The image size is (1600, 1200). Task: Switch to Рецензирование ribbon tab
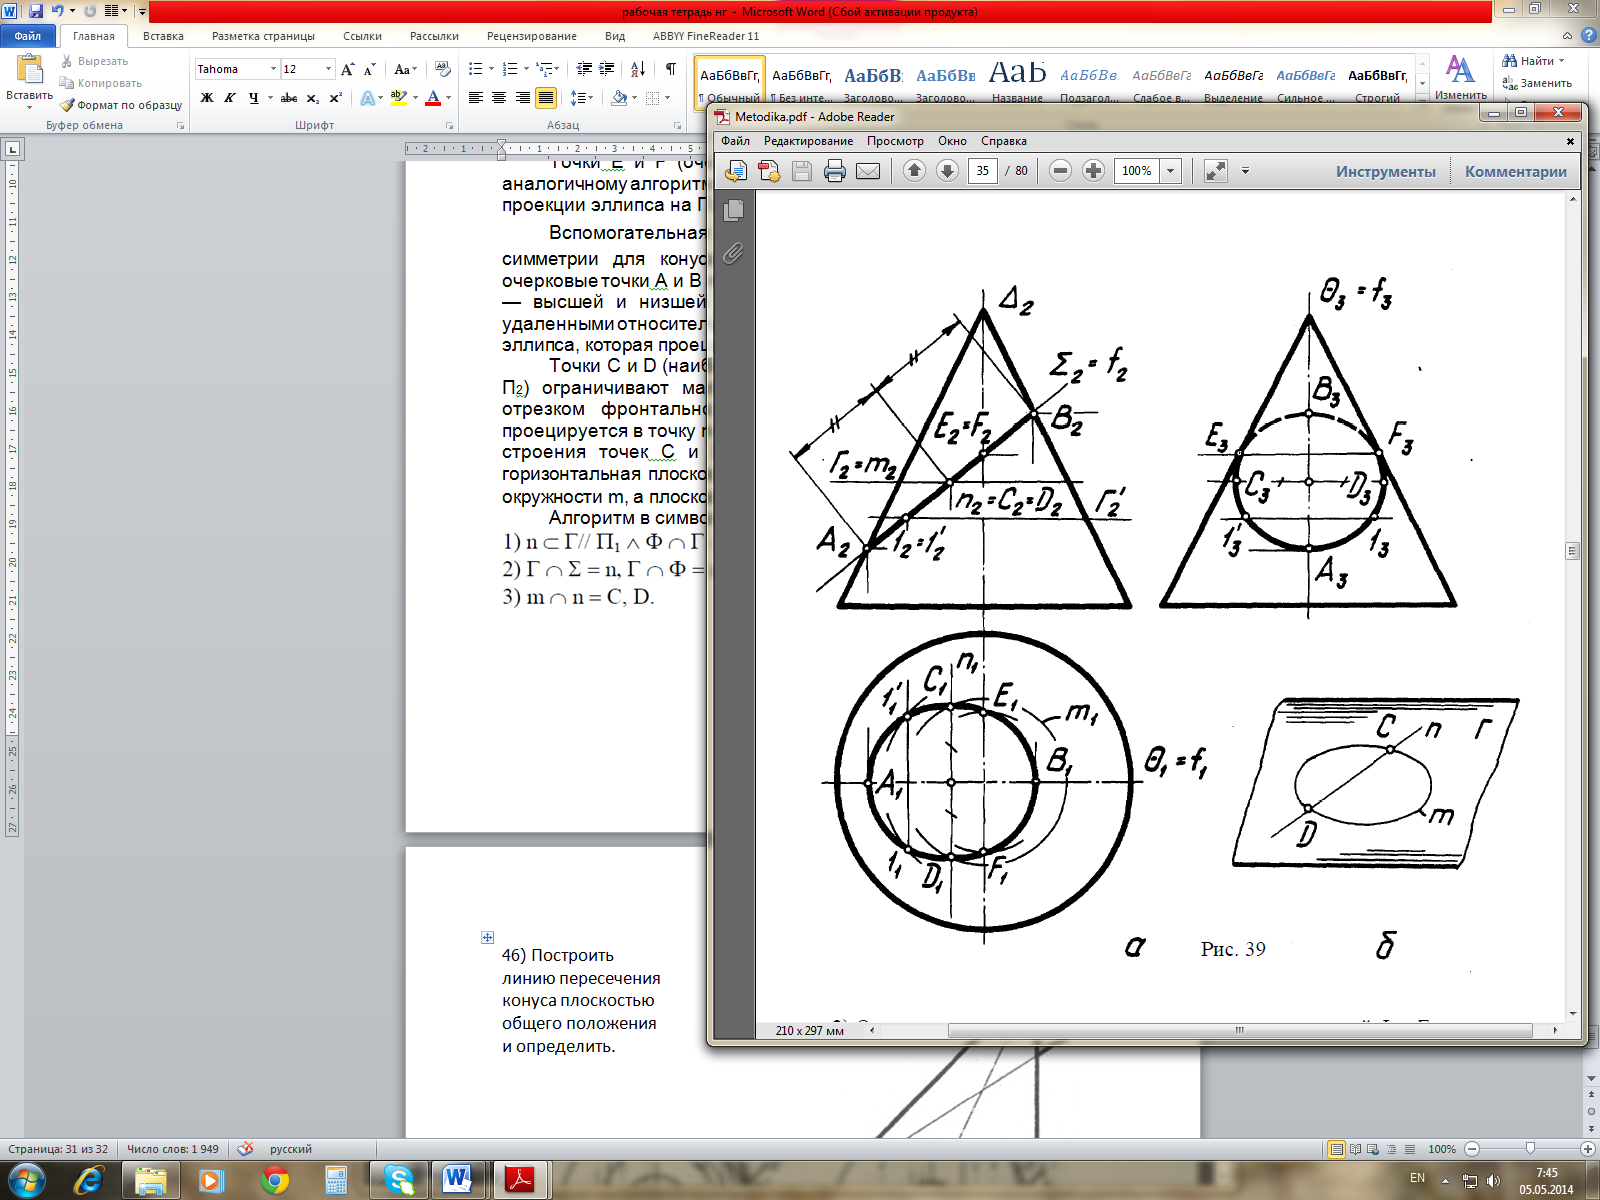(532, 36)
